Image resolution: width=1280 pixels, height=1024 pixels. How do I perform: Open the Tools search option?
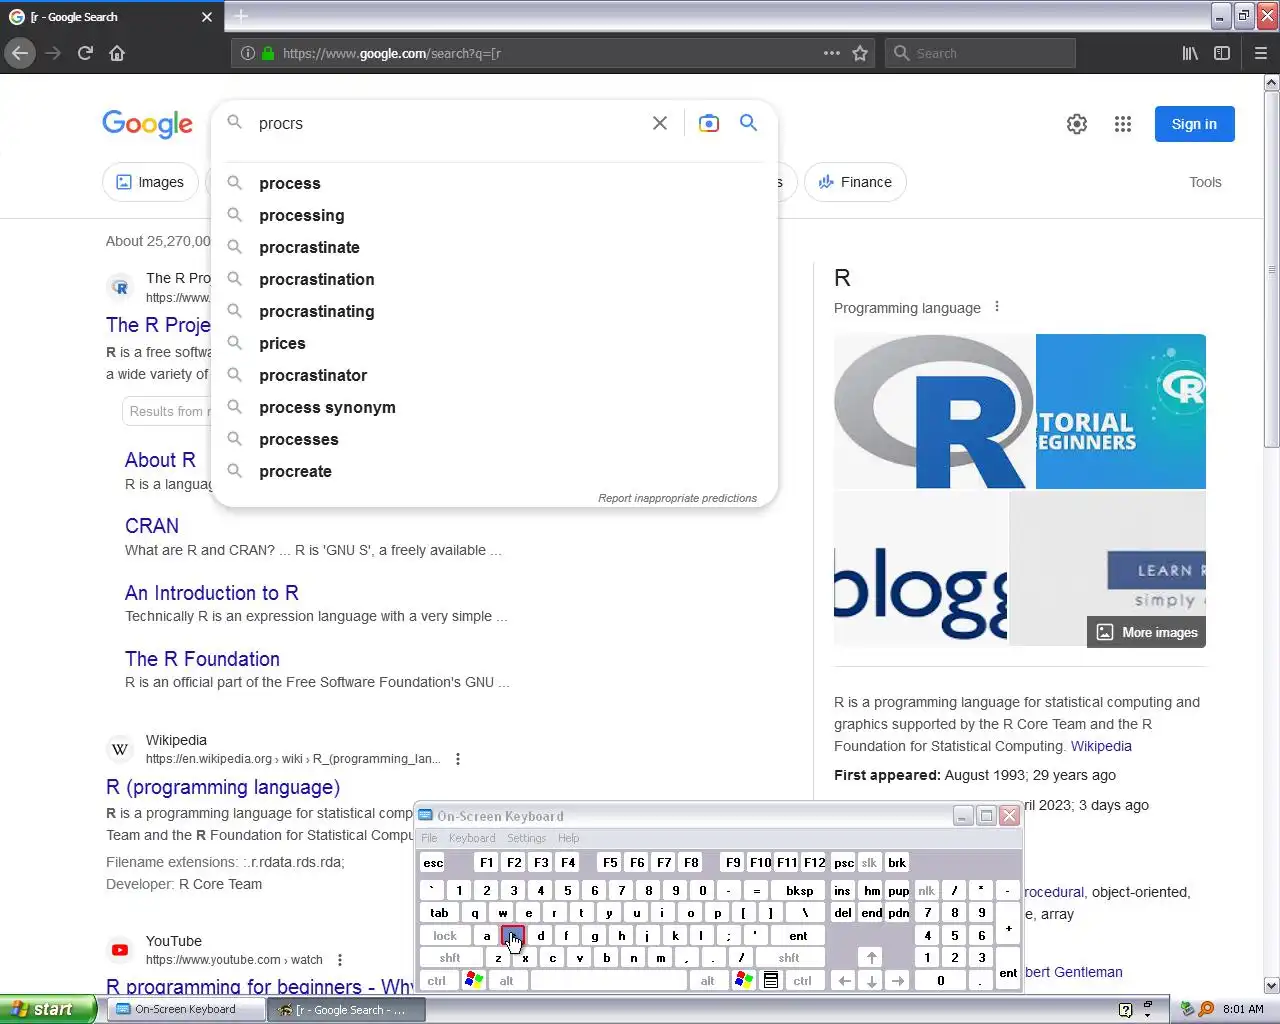pos(1205,182)
